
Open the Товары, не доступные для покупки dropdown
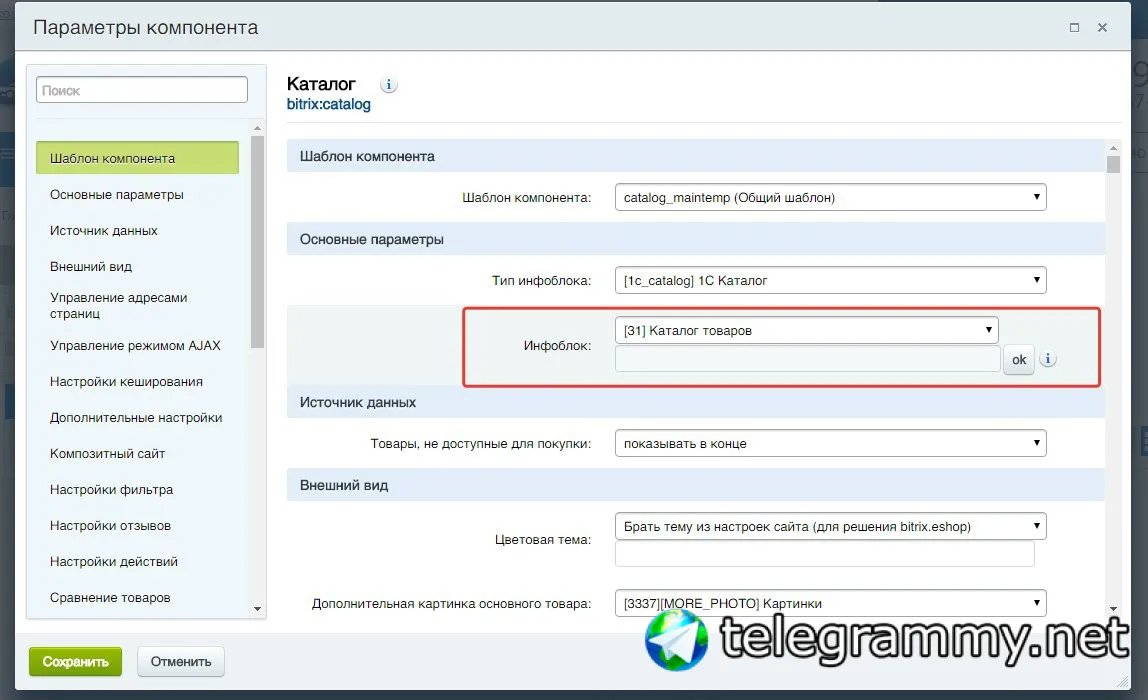click(830, 443)
